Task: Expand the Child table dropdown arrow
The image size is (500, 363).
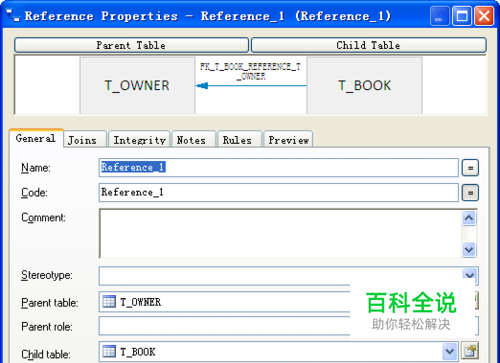Action: pyautogui.click(x=450, y=351)
